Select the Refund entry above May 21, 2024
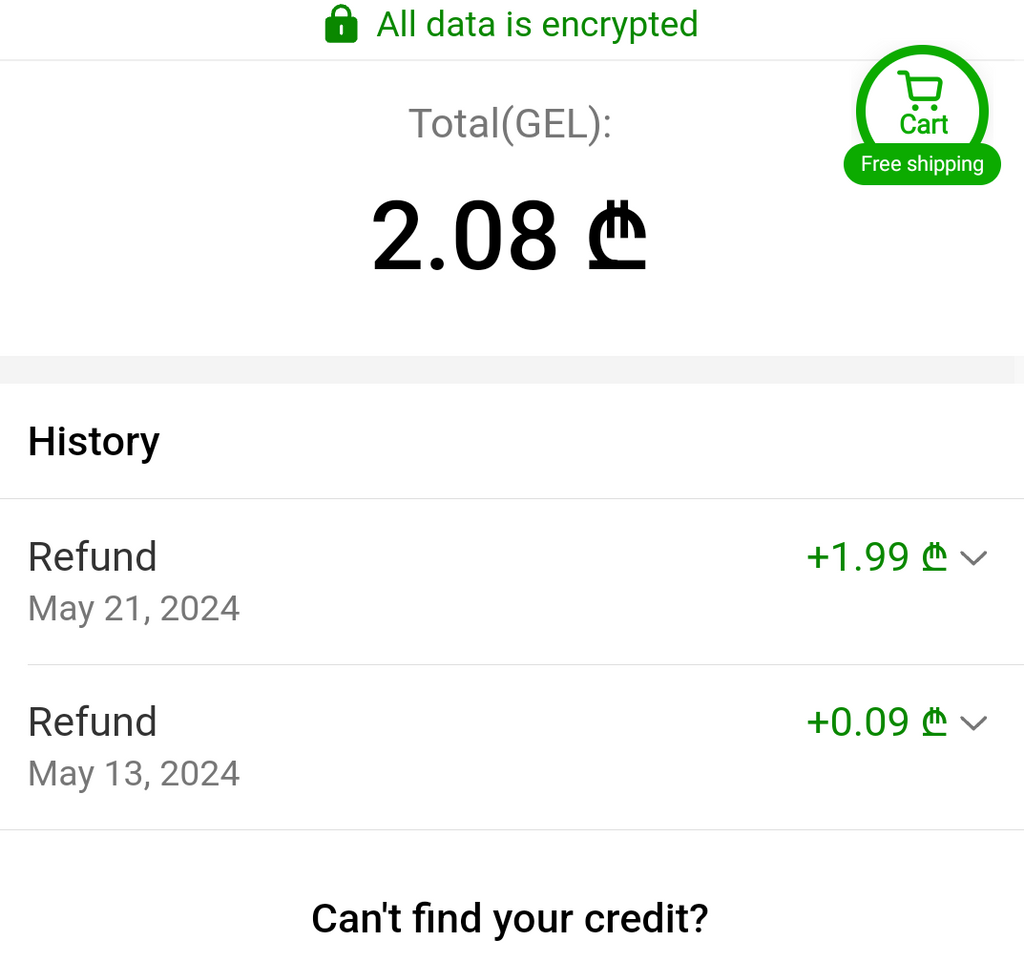The width and height of the screenshot is (1024, 972). (93, 557)
